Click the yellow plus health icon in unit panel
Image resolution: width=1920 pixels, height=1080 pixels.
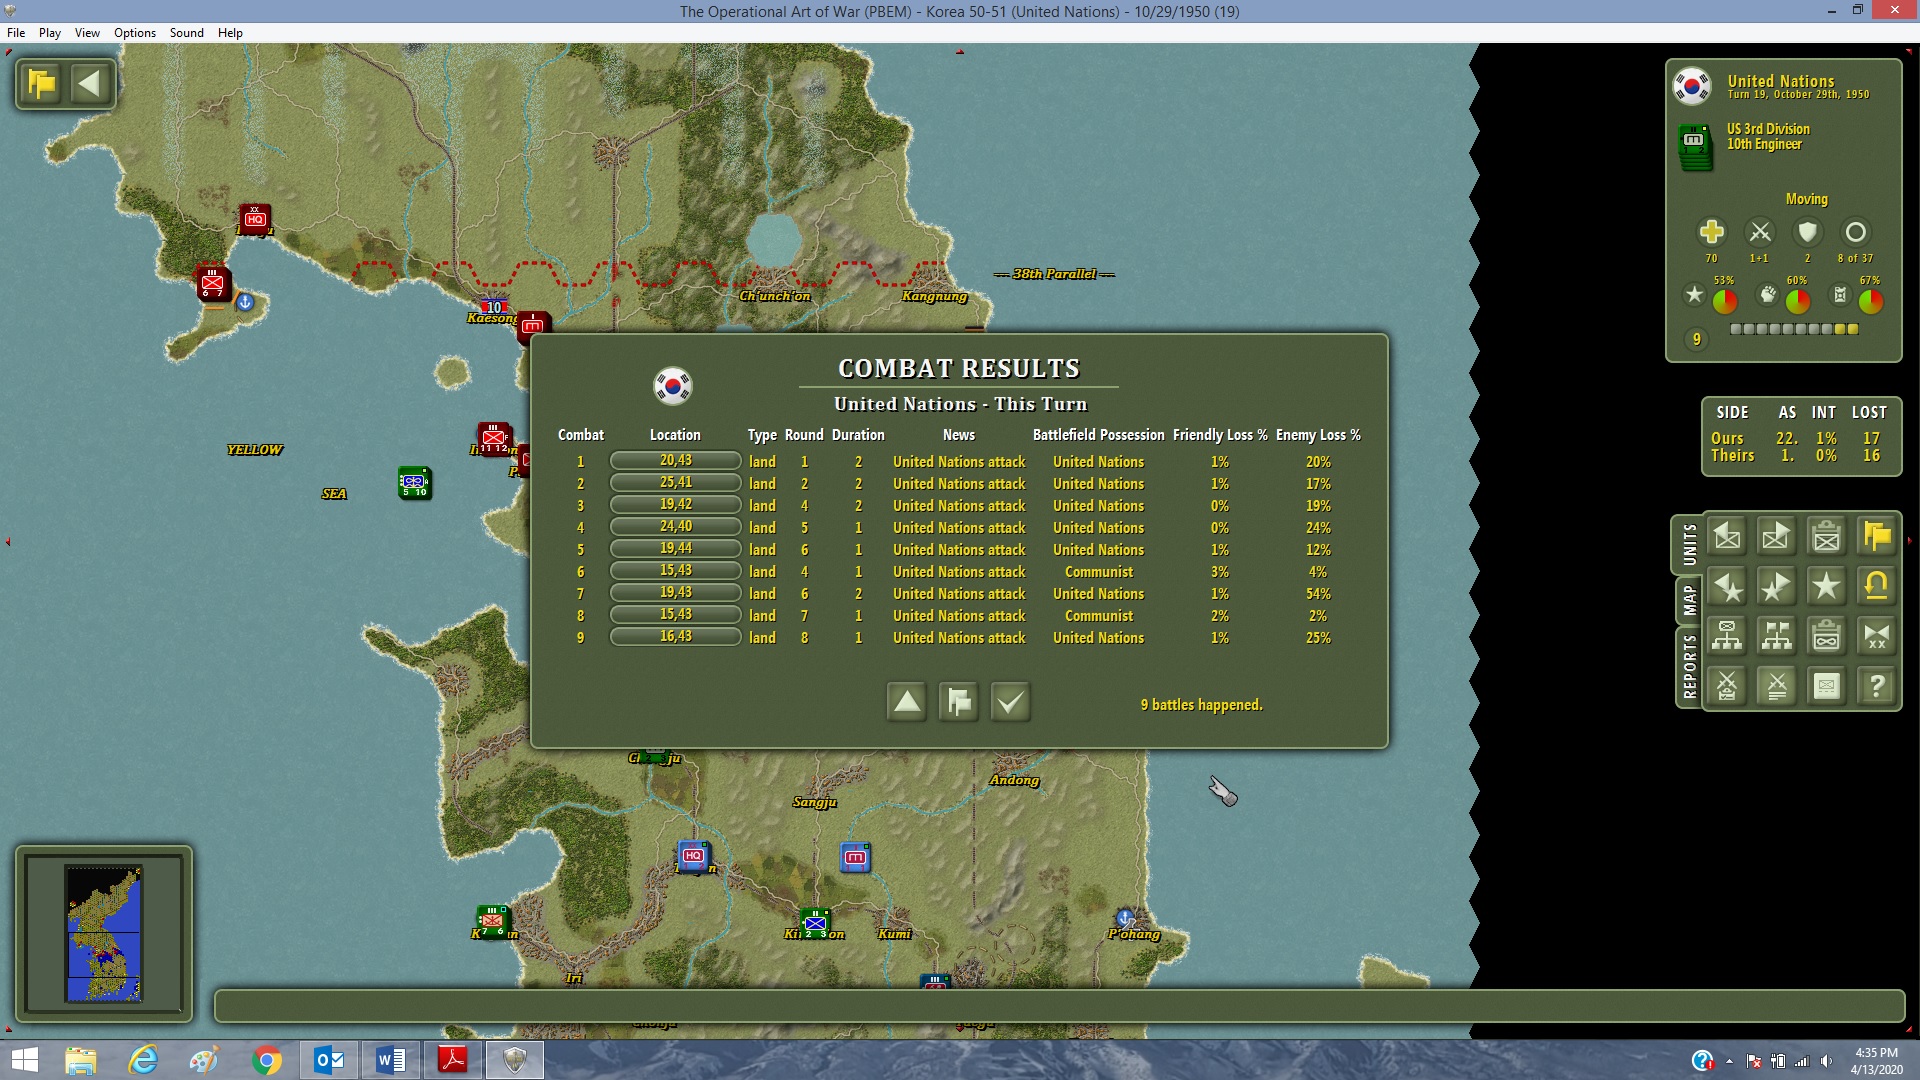coord(1711,232)
